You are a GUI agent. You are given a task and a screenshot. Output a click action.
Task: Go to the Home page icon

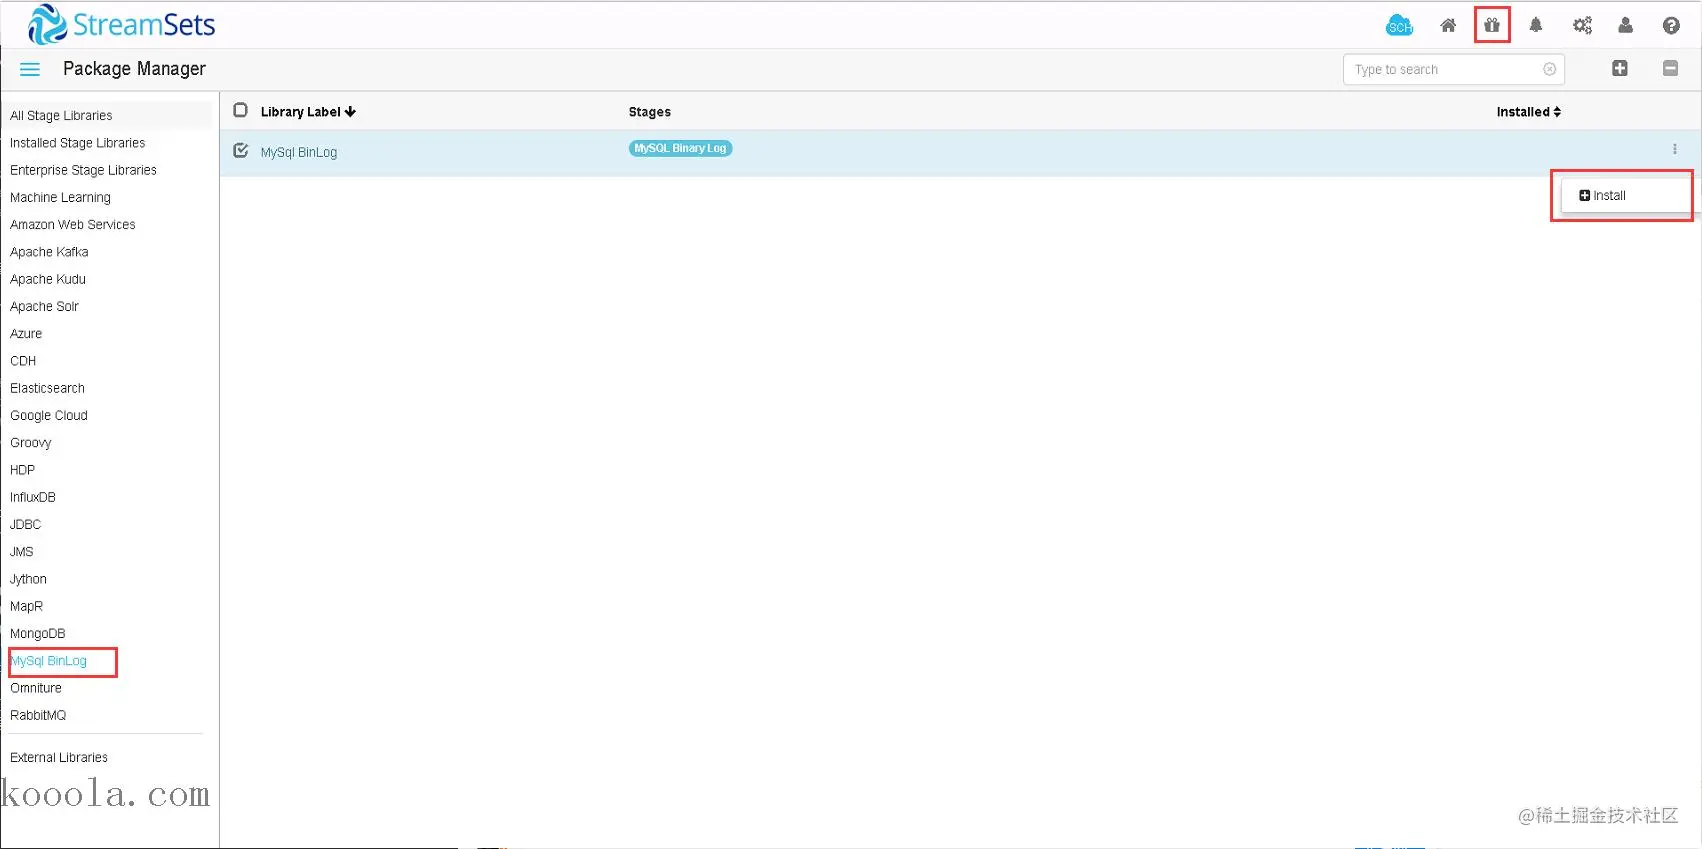tap(1448, 26)
